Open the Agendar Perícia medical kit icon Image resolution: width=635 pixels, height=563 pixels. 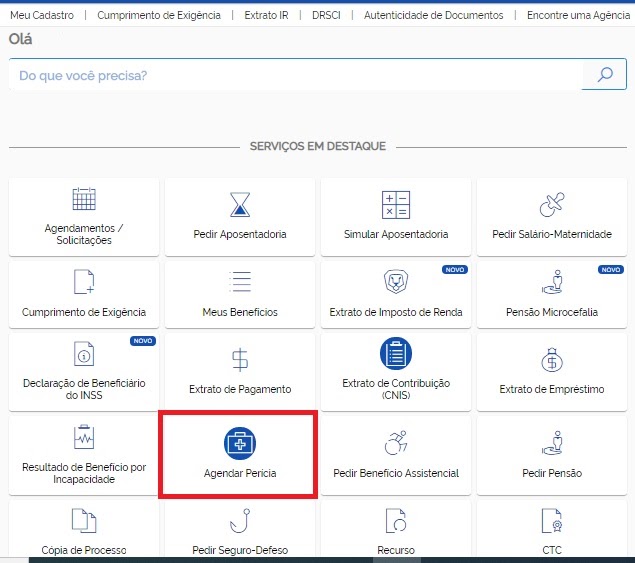[x=240, y=440]
